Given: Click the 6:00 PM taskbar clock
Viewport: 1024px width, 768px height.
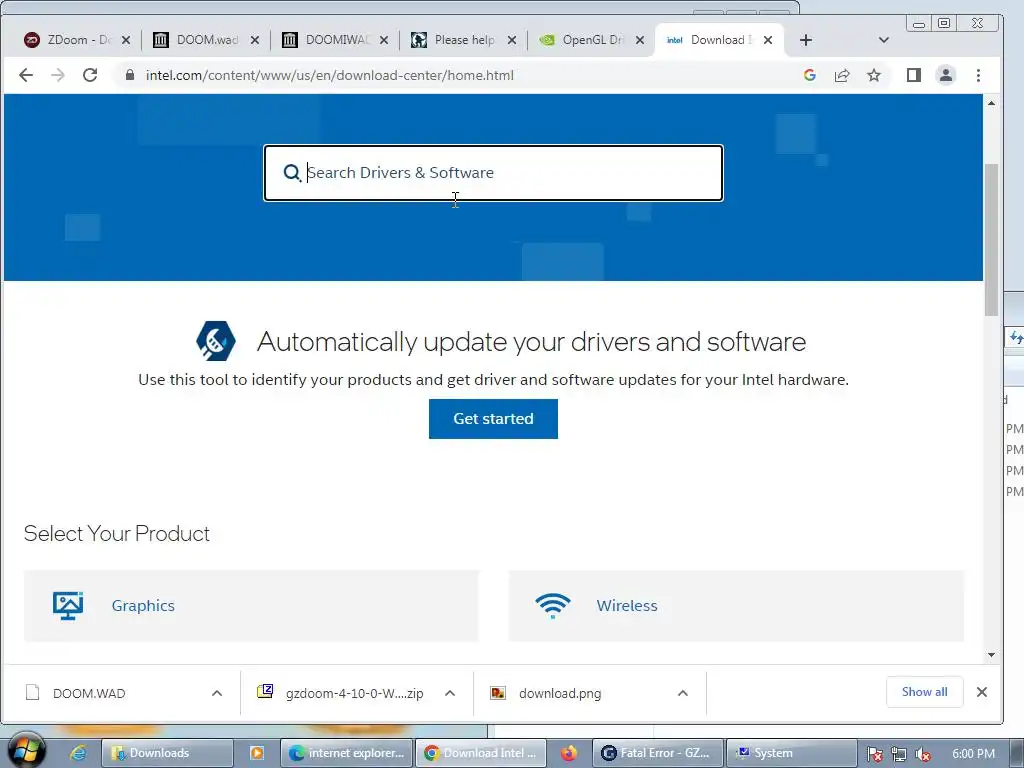Looking at the screenshot, I should tap(973, 754).
